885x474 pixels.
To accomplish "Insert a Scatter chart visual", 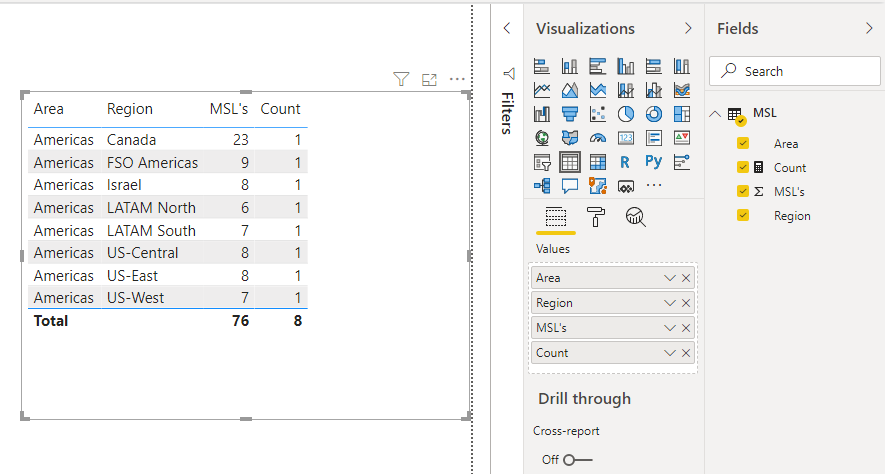I will click(x=598, y=114).
